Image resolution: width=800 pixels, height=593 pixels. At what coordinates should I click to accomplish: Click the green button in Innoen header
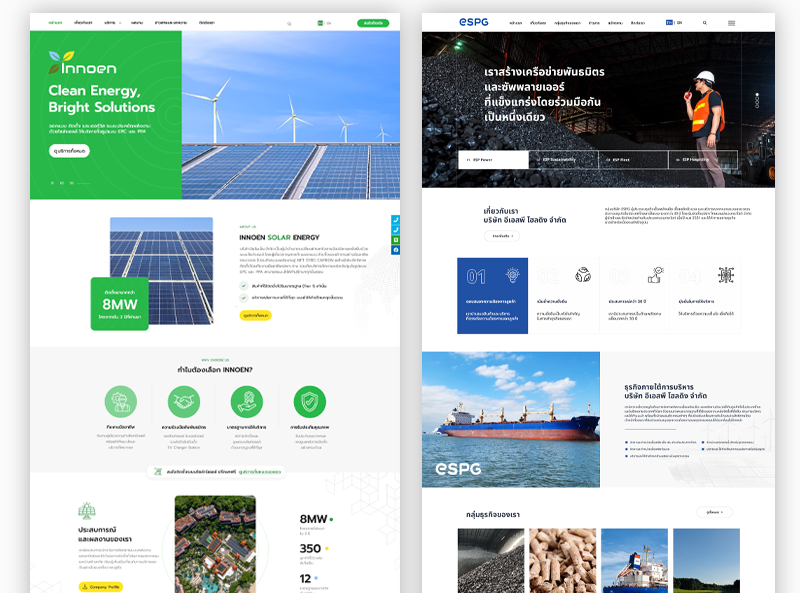[x=372, y=22]
